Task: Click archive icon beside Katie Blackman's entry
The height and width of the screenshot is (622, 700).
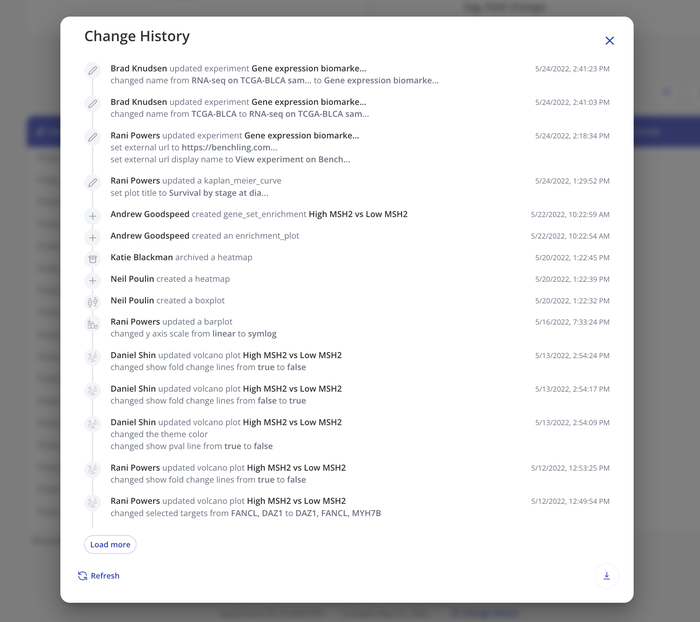Action: pyautogui.click(x=92, y=258)
